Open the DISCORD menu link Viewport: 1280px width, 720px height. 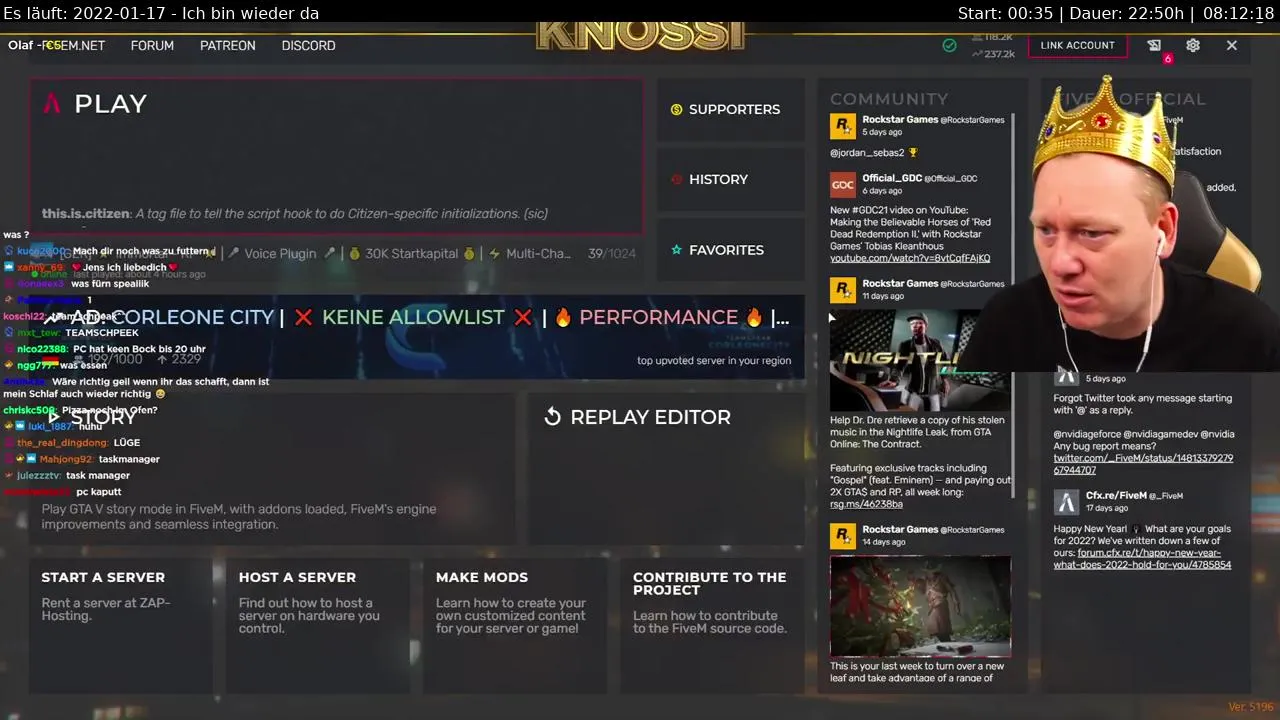coord(308,45)
